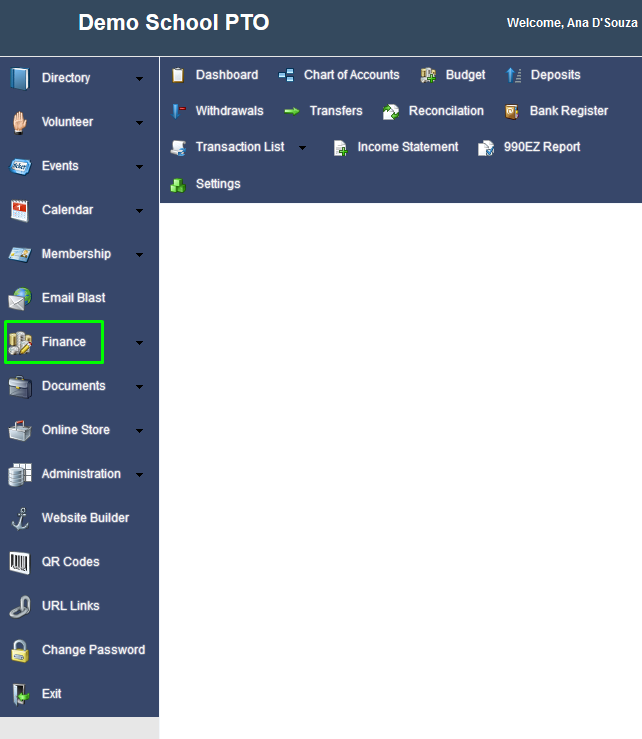Expand the Volunteer dropdown arrow
Screen dimensions: 642x739
(139, 123)
